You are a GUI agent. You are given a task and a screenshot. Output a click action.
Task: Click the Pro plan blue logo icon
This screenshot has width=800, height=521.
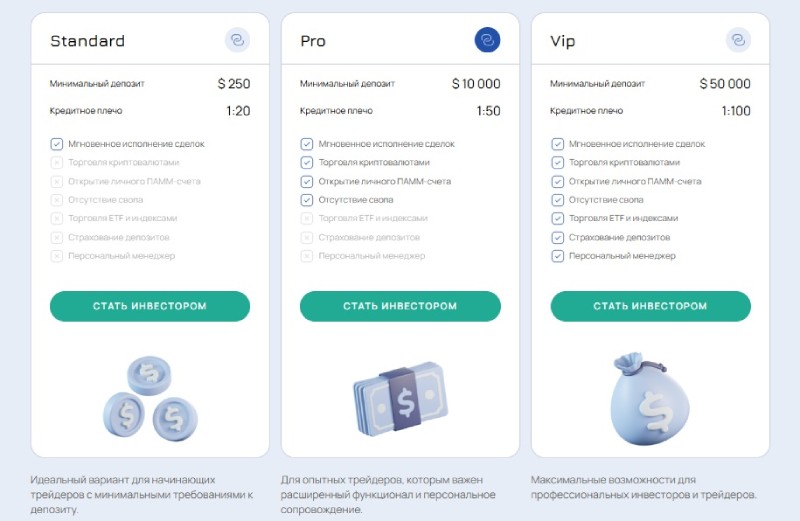tap(487, 40)
